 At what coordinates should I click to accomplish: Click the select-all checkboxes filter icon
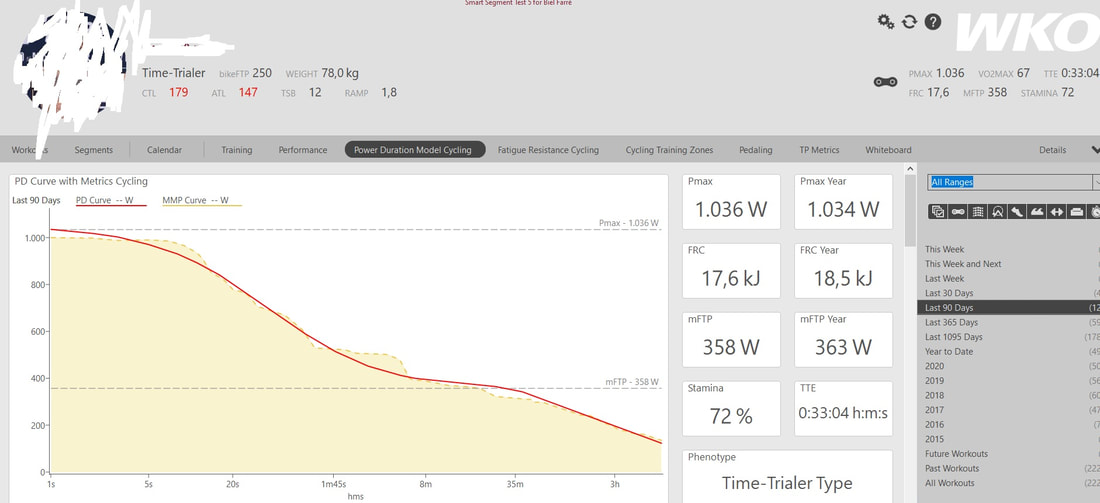point(938,211)
